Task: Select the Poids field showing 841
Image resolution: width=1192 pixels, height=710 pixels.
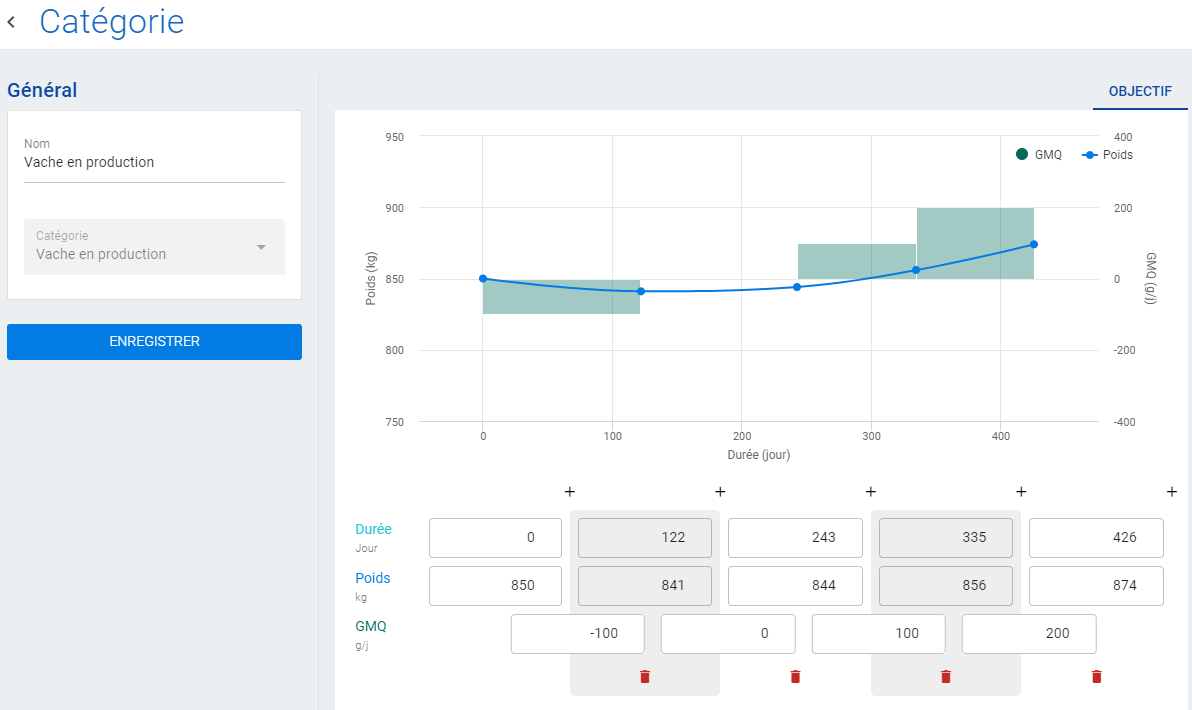Action: click(645, 585)
